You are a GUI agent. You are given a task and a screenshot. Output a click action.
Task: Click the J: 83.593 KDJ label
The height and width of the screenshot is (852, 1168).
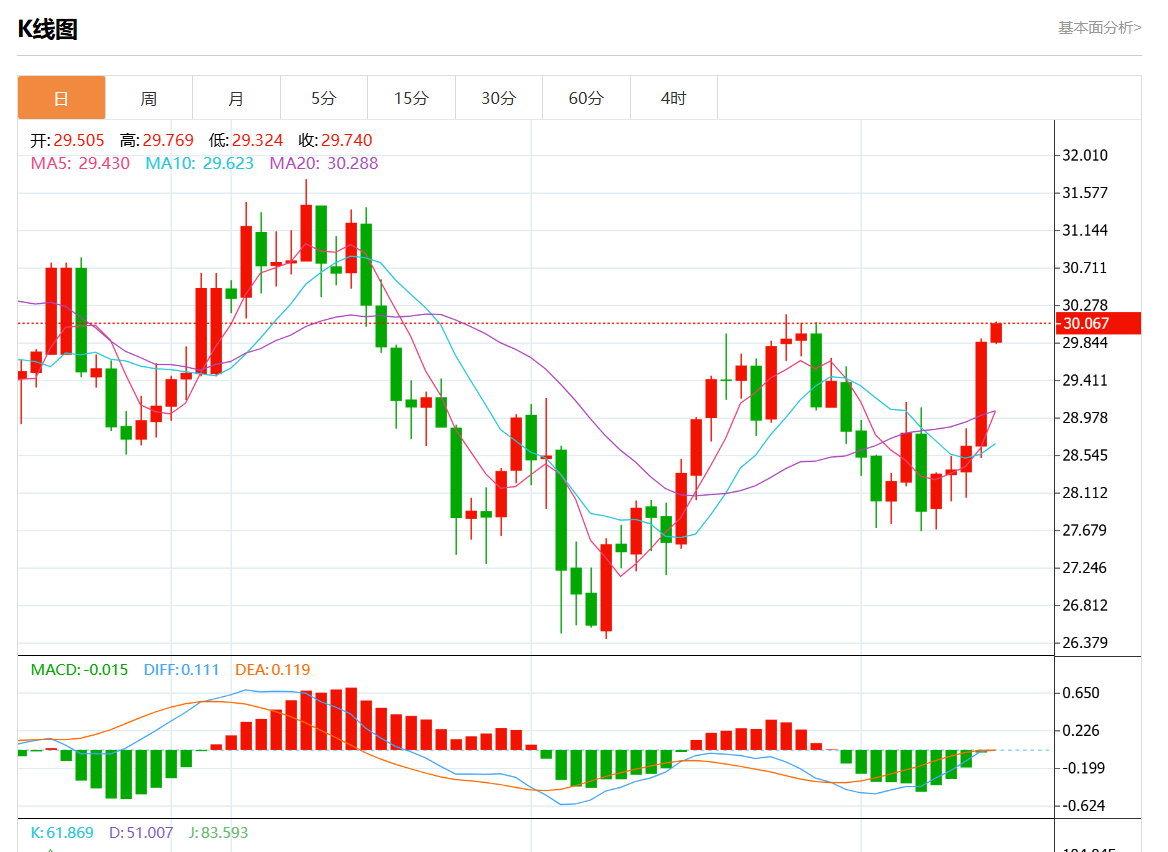tap(218, 833)
